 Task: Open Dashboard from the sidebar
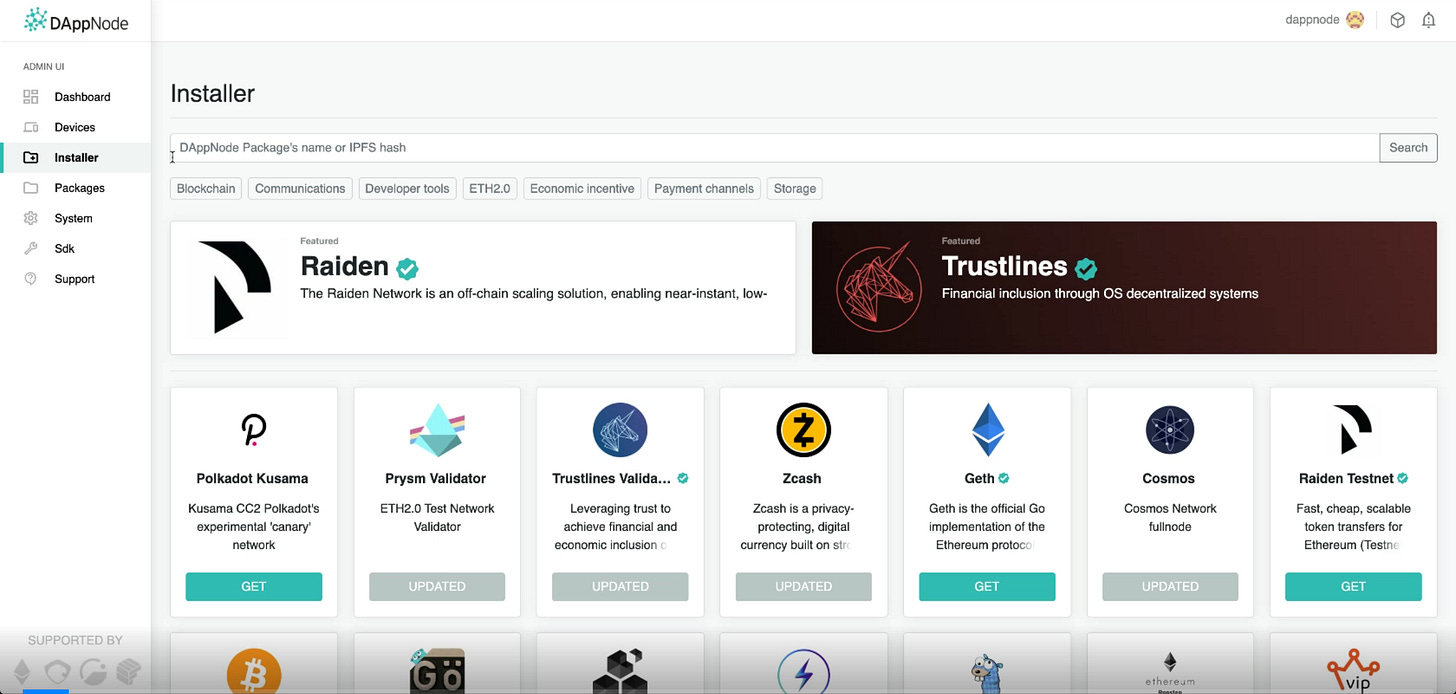(82, 97)
